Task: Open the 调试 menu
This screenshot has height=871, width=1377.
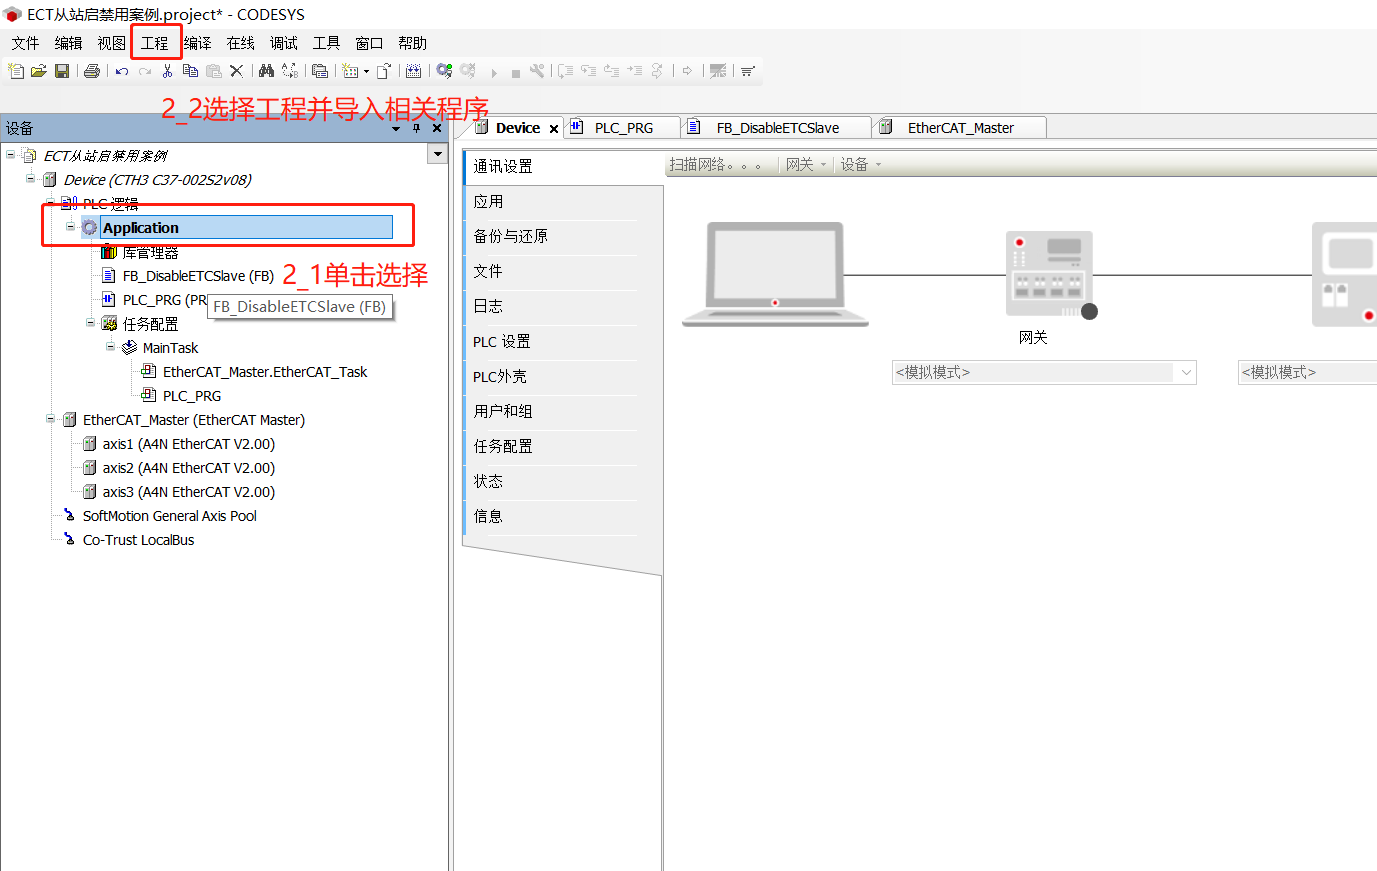Action: (x=284, y=43)
